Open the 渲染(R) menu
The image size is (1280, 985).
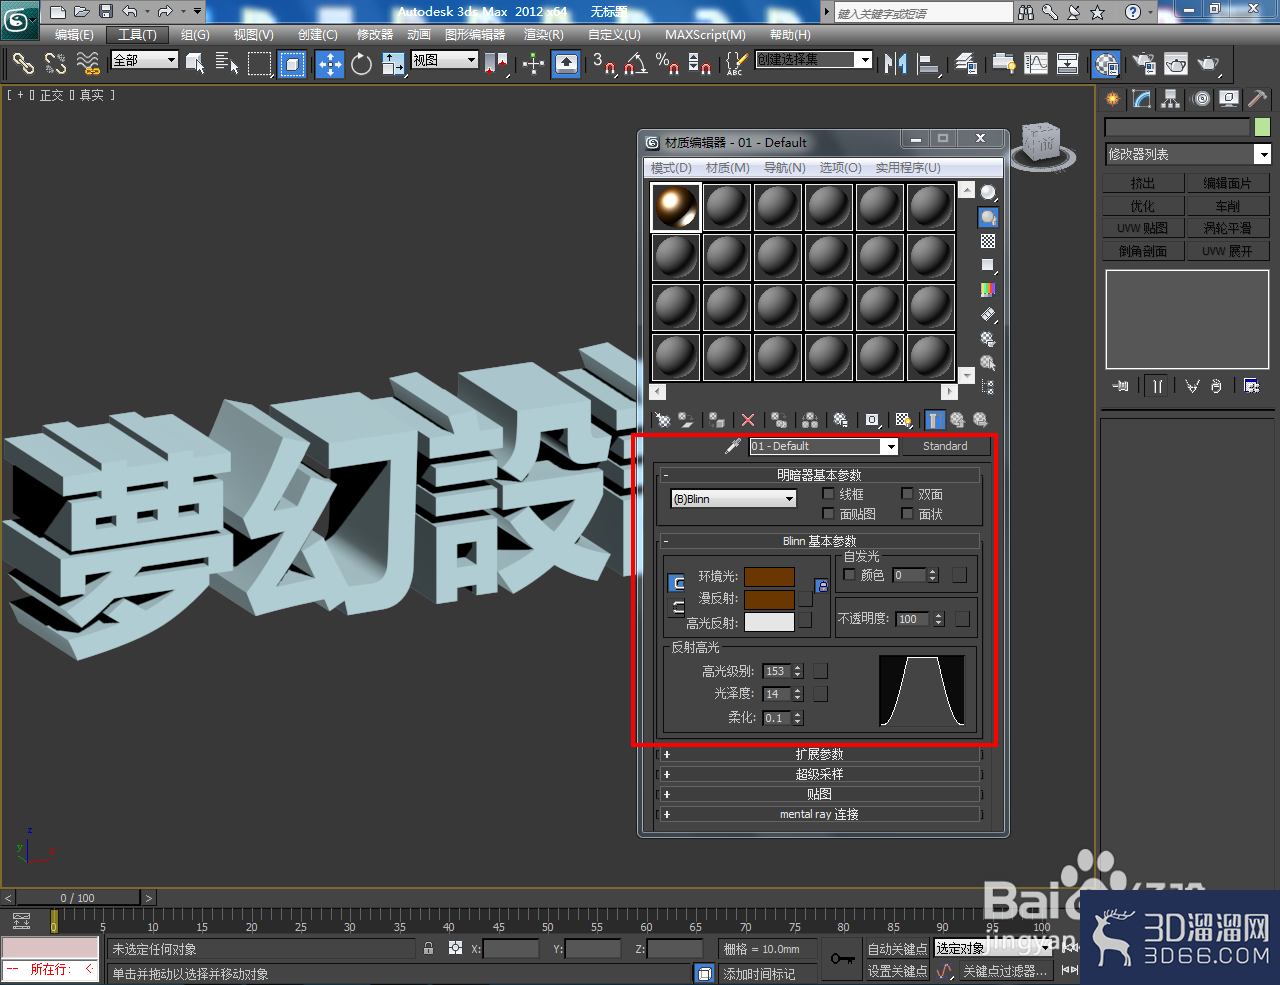(x=544, y=34)
